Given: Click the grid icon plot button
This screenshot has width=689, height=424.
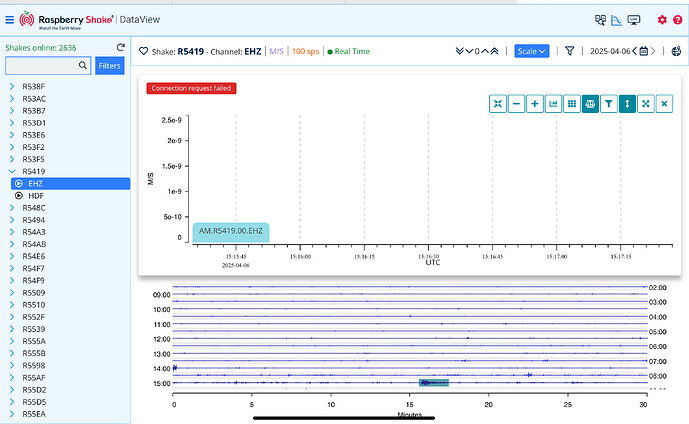Looking at the screenshot, I should click(572, 104).
